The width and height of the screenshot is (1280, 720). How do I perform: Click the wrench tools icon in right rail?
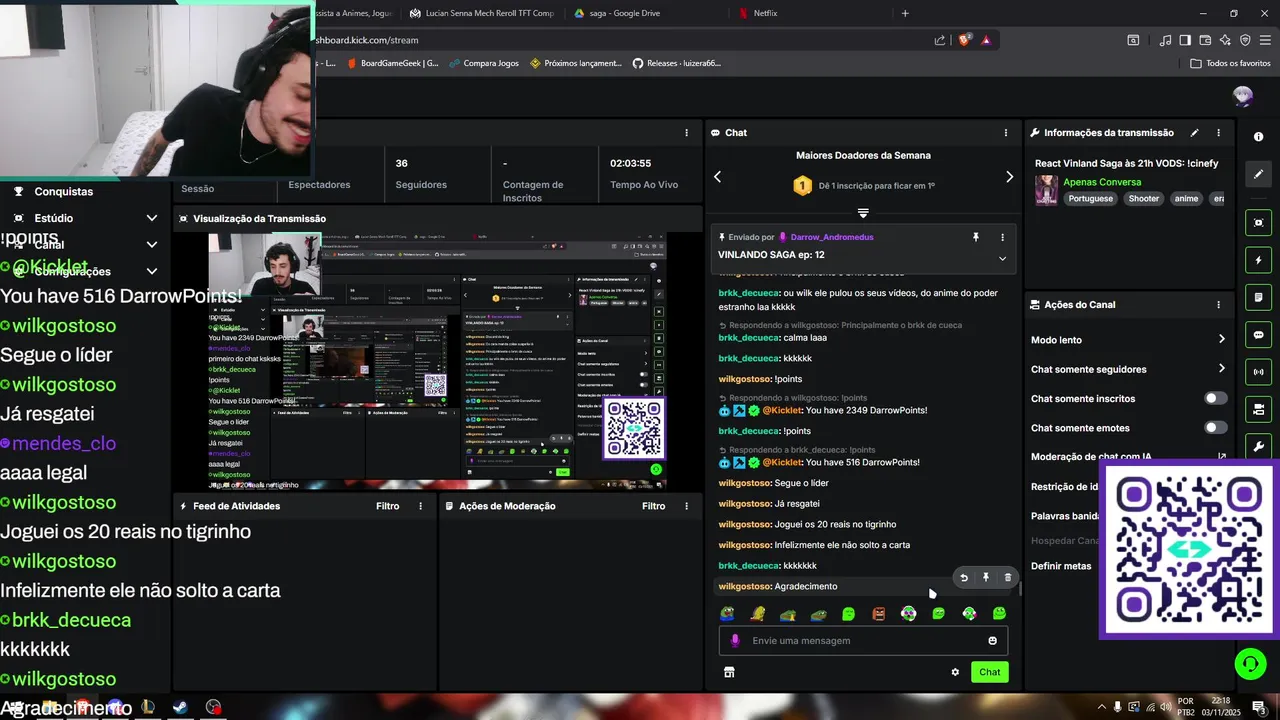click(x=1258, y=447)
